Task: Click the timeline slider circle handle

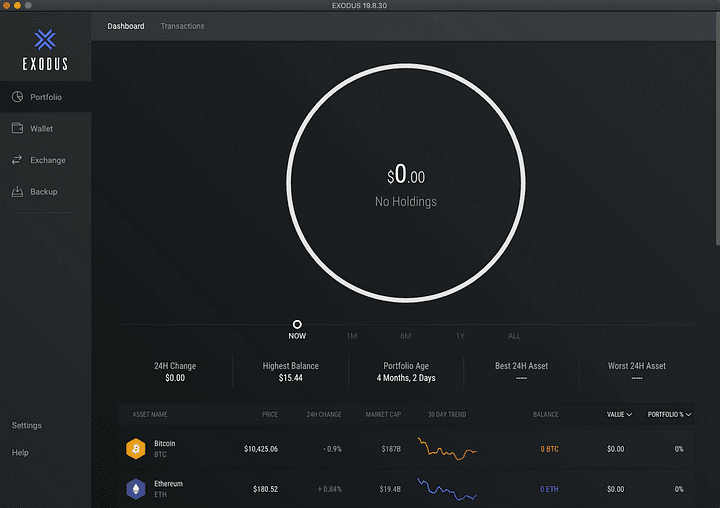Action: click(x=297, y=324)
